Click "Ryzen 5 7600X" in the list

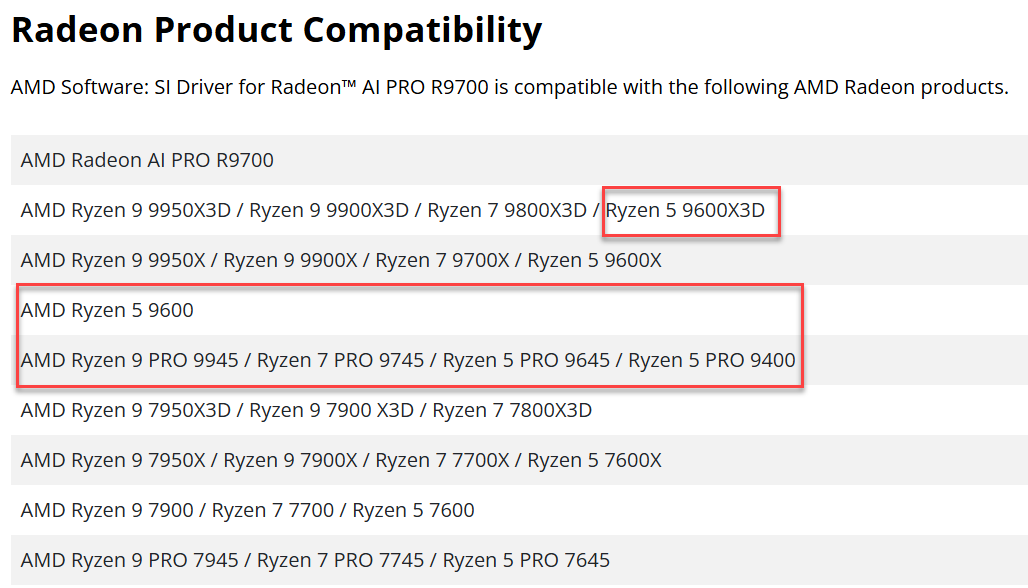[x=594, y=460]
